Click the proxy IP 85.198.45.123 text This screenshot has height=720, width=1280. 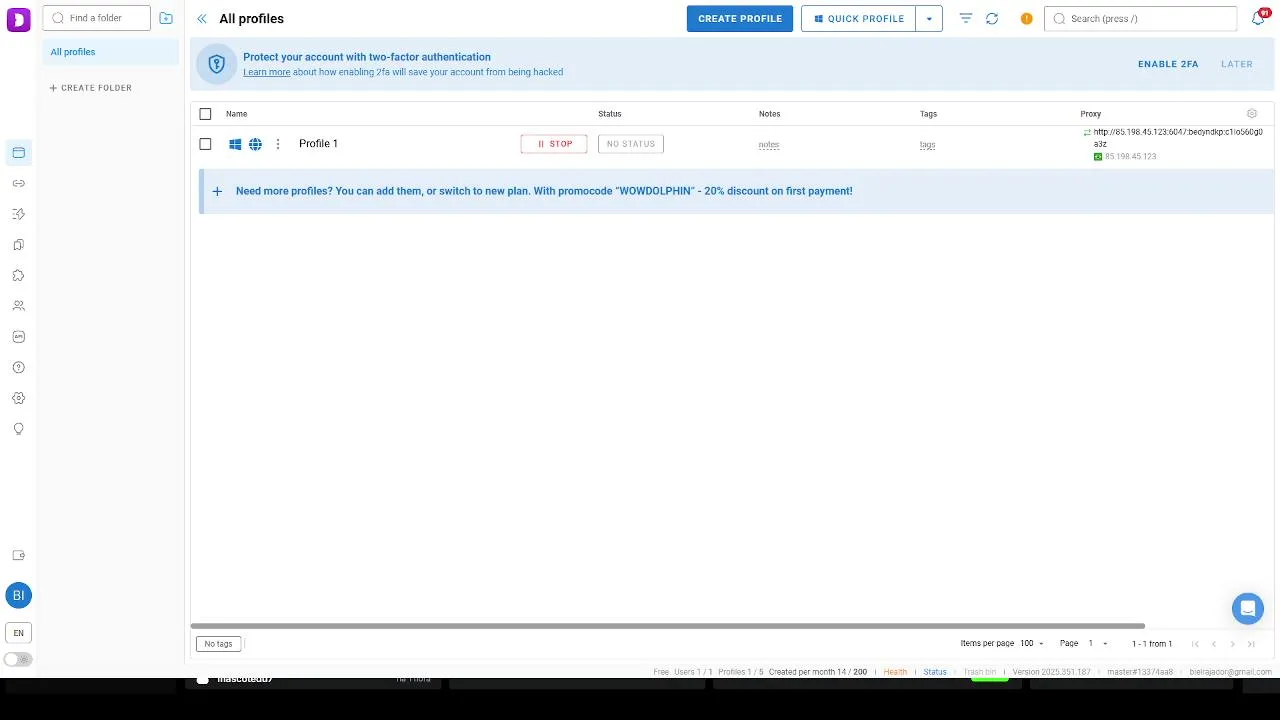tap(1131, 157)
